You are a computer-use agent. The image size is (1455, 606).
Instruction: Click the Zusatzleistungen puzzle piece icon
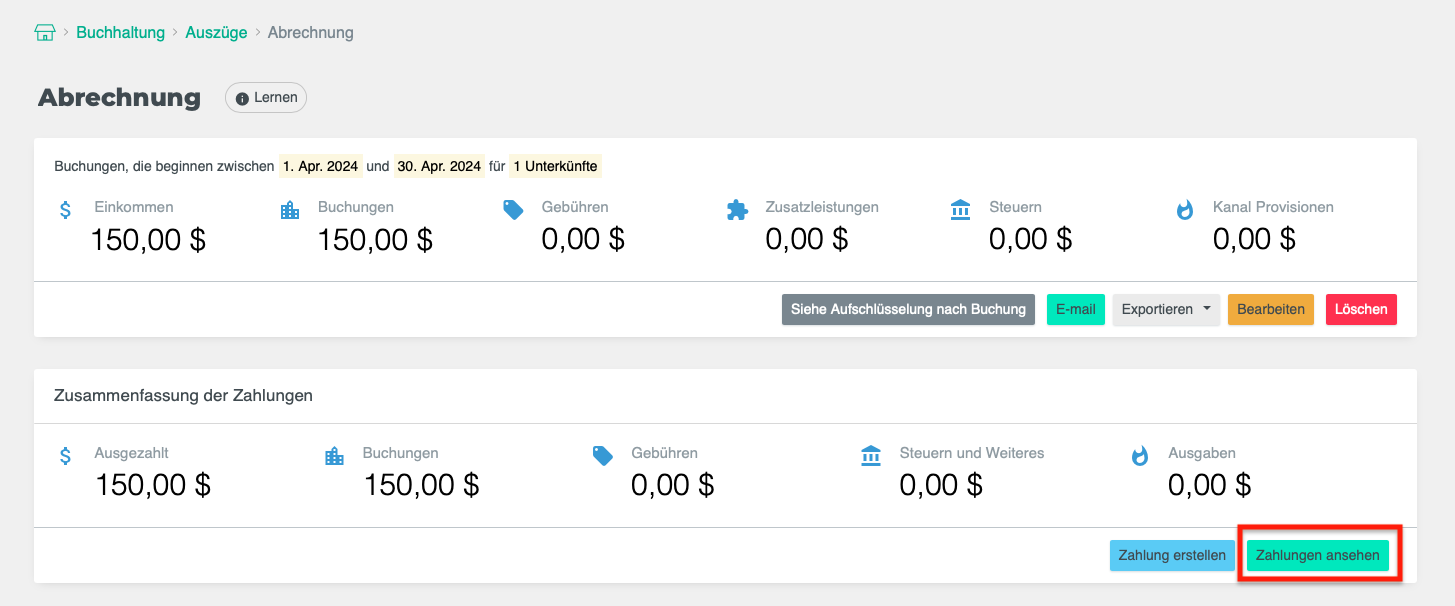737,210
